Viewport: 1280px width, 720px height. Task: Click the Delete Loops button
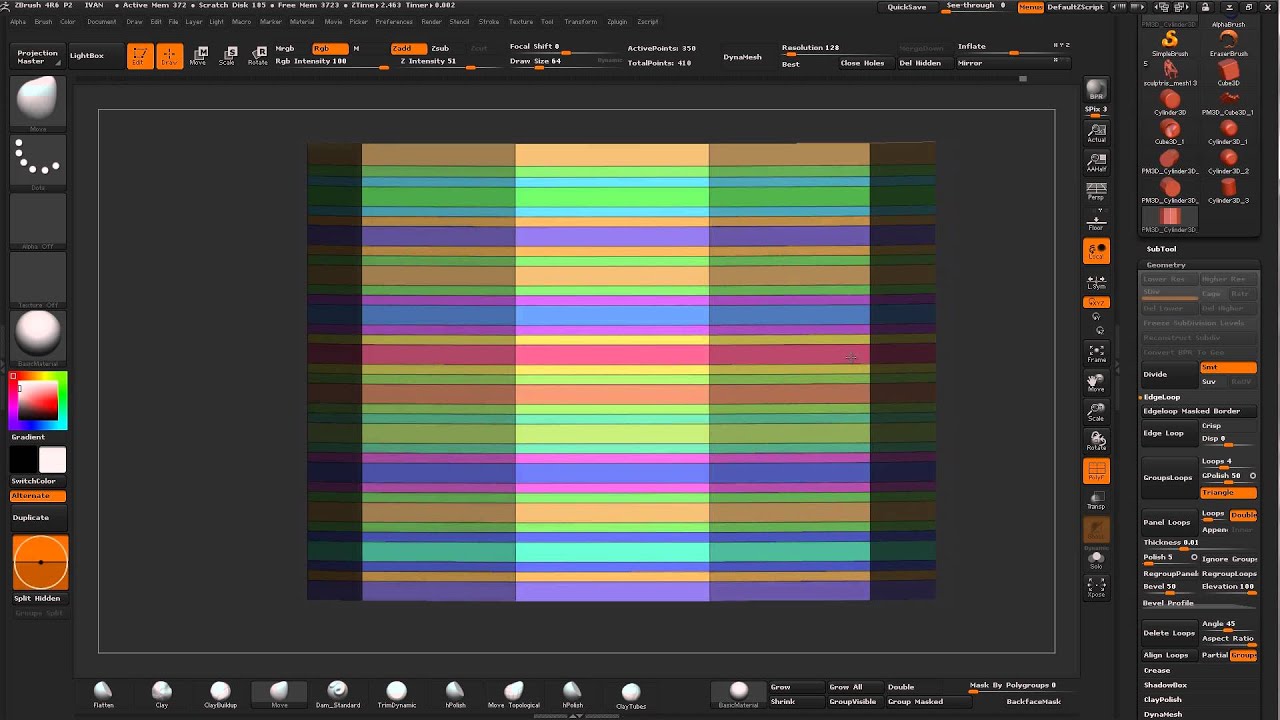coord(1169,633)
